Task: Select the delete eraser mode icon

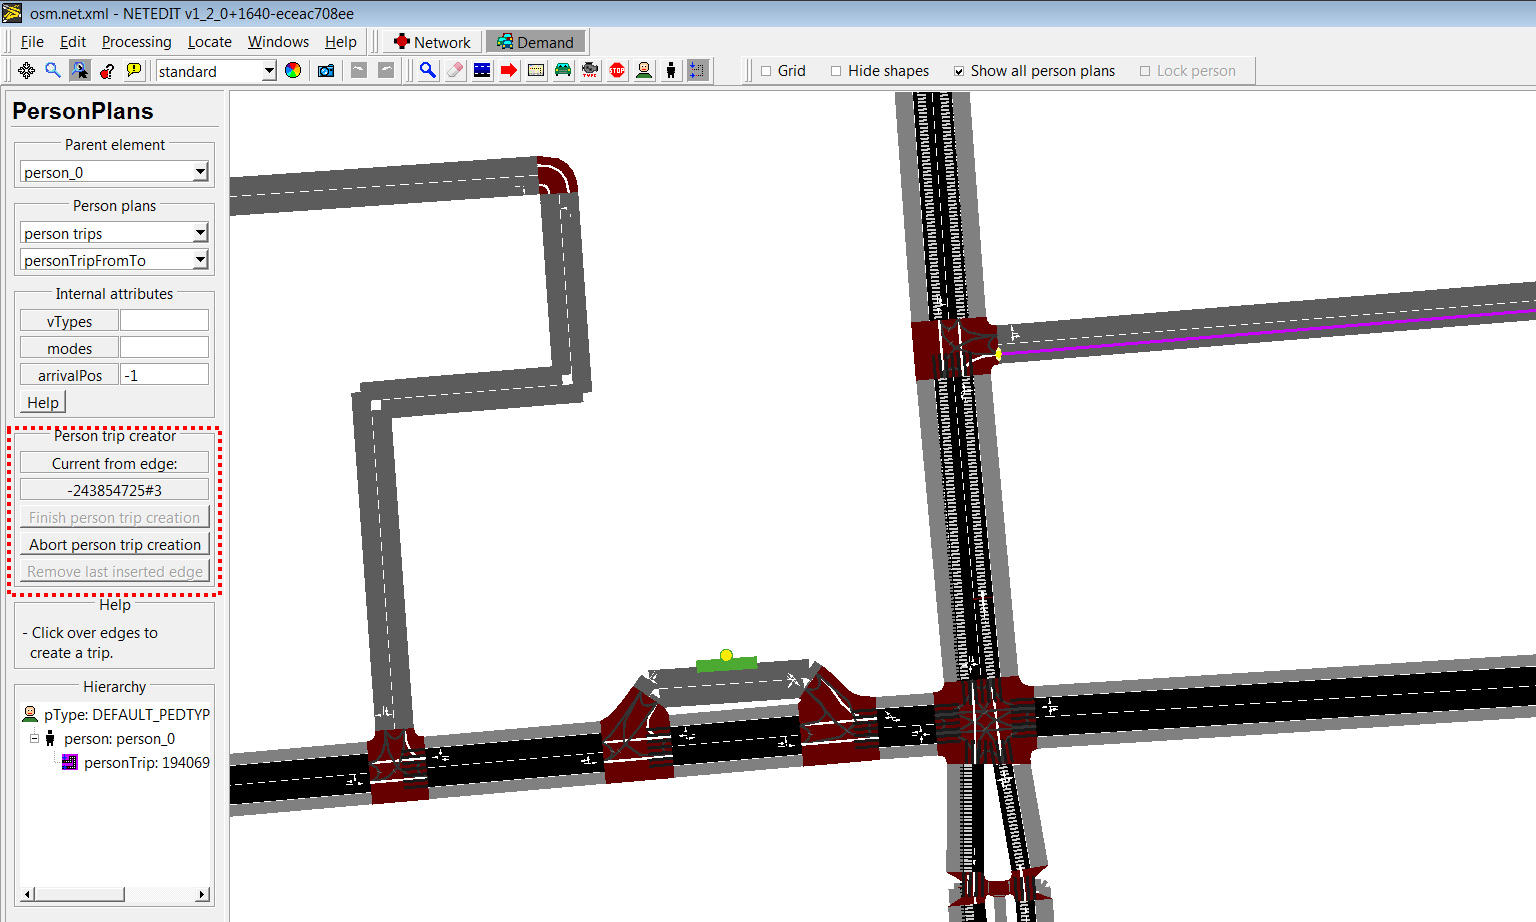Action: click(455, 70)
